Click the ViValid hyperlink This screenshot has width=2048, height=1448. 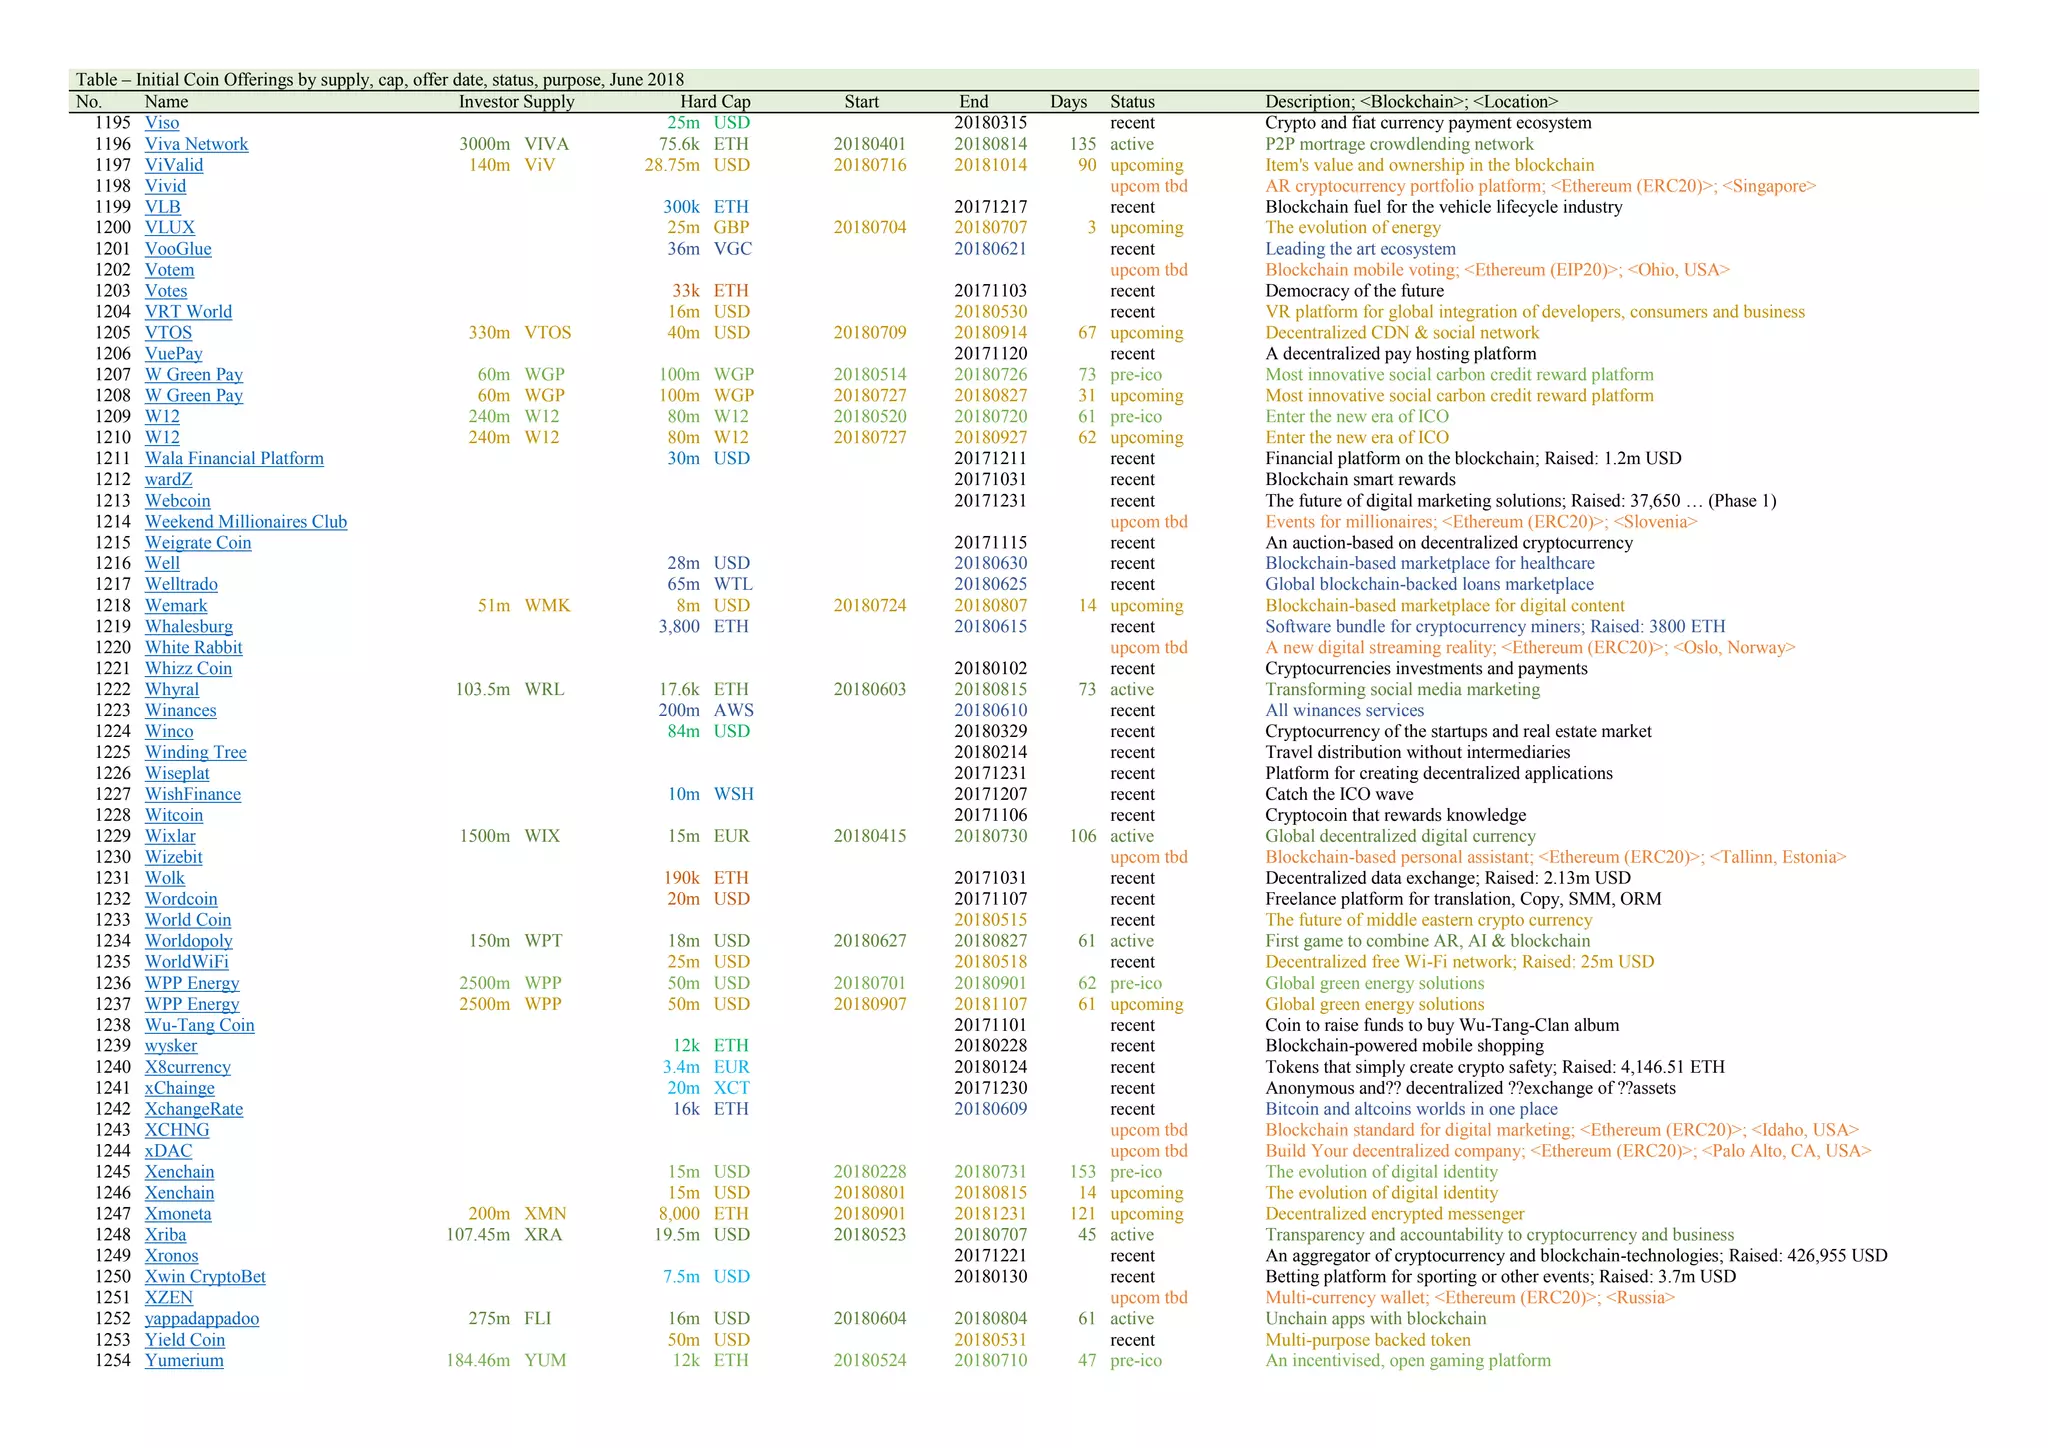pos(174,165)
